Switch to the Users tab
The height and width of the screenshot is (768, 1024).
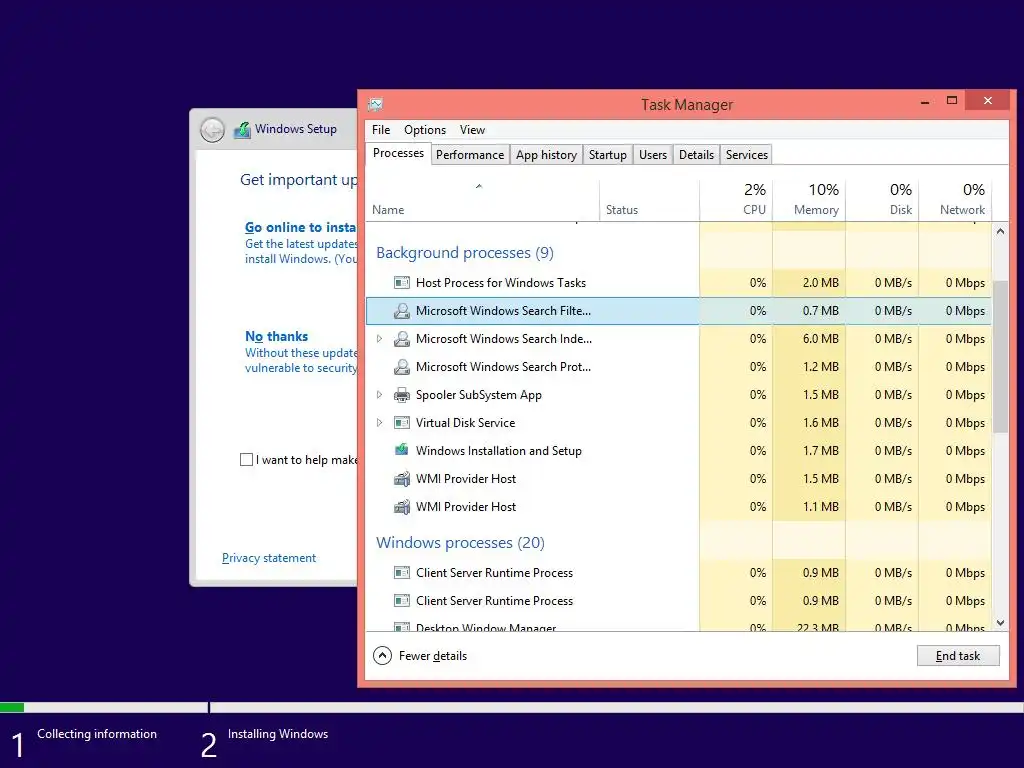(652, 155)
